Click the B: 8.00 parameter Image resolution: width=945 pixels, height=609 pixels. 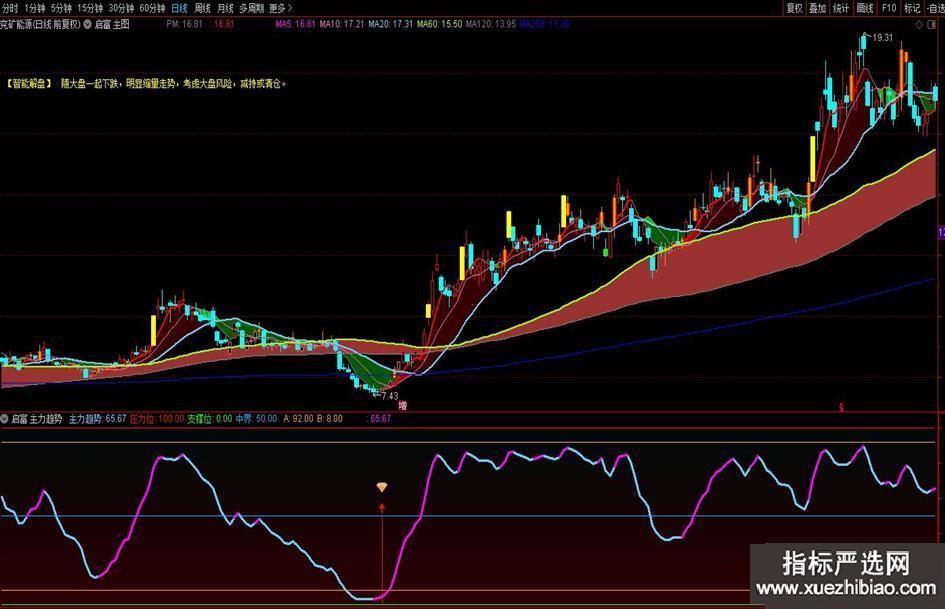(330, 418)
